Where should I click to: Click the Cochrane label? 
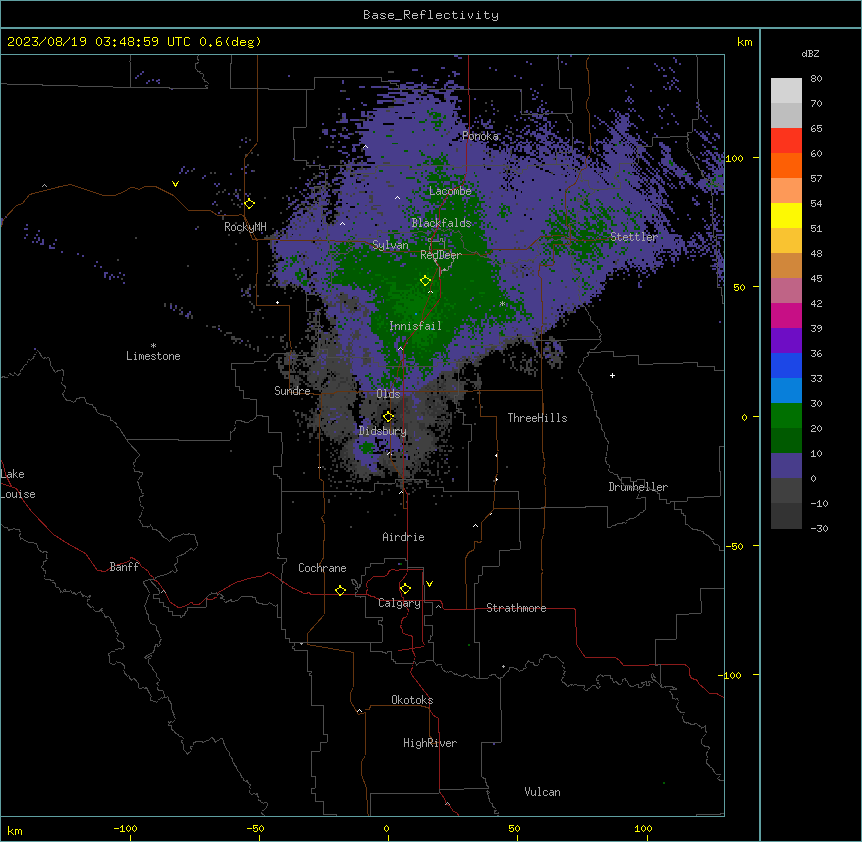(x=322, y=568)
